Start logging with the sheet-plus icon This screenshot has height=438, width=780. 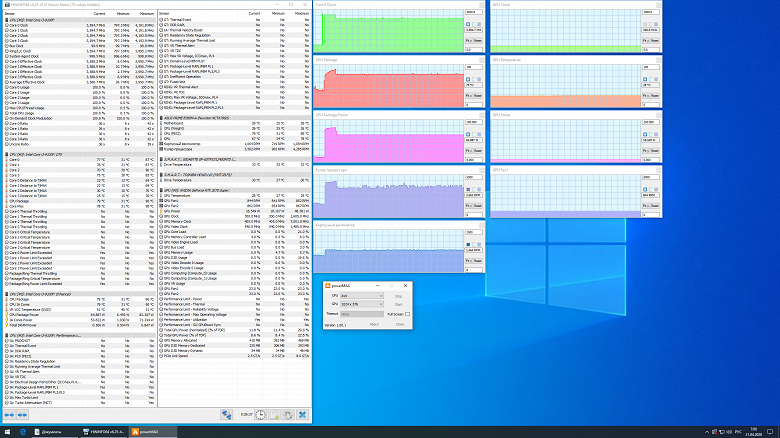(274, 415)
